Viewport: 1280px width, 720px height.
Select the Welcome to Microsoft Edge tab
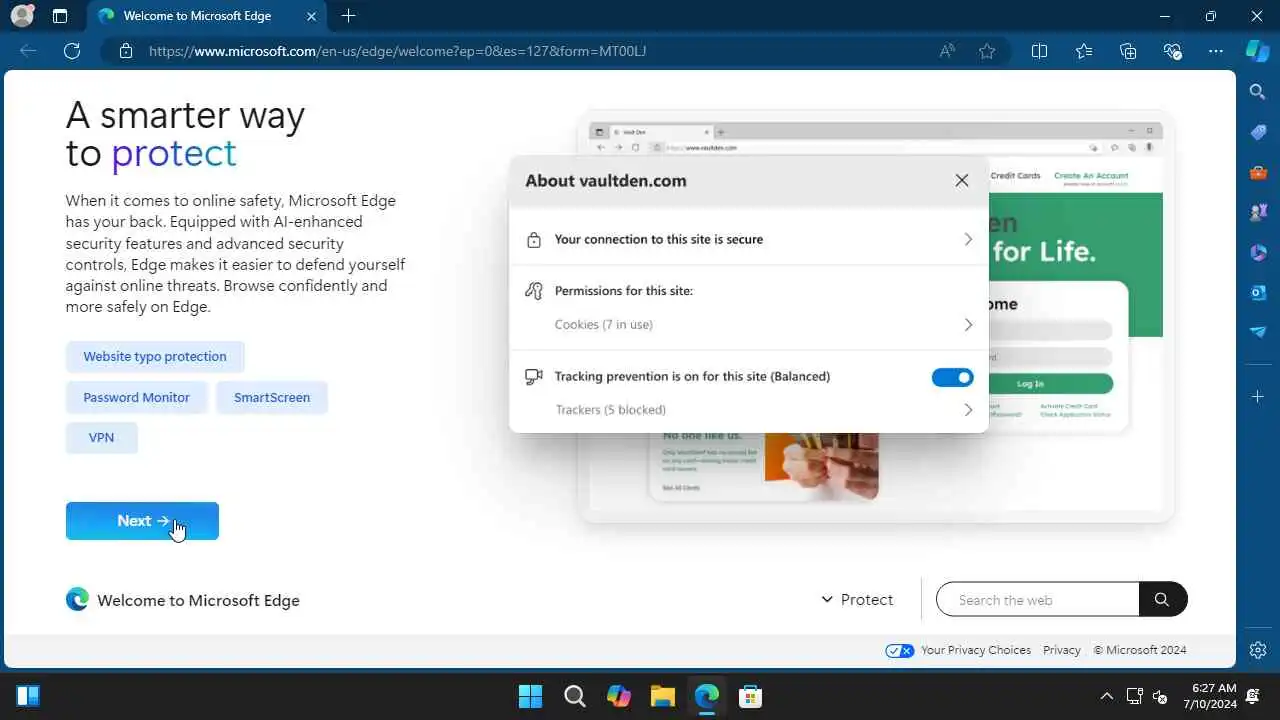pos(205,16)
